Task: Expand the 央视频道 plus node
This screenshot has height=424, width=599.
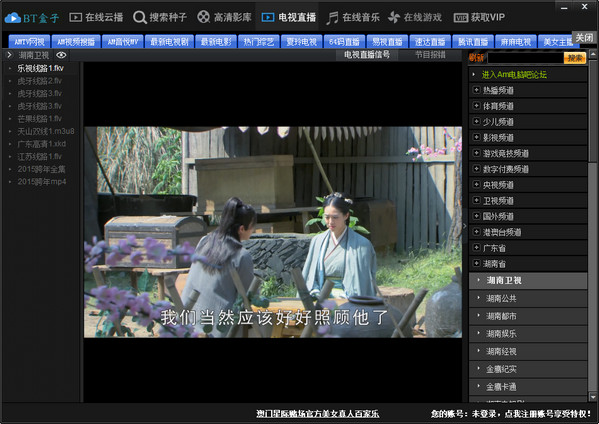Action: click(x=476, y=184)
